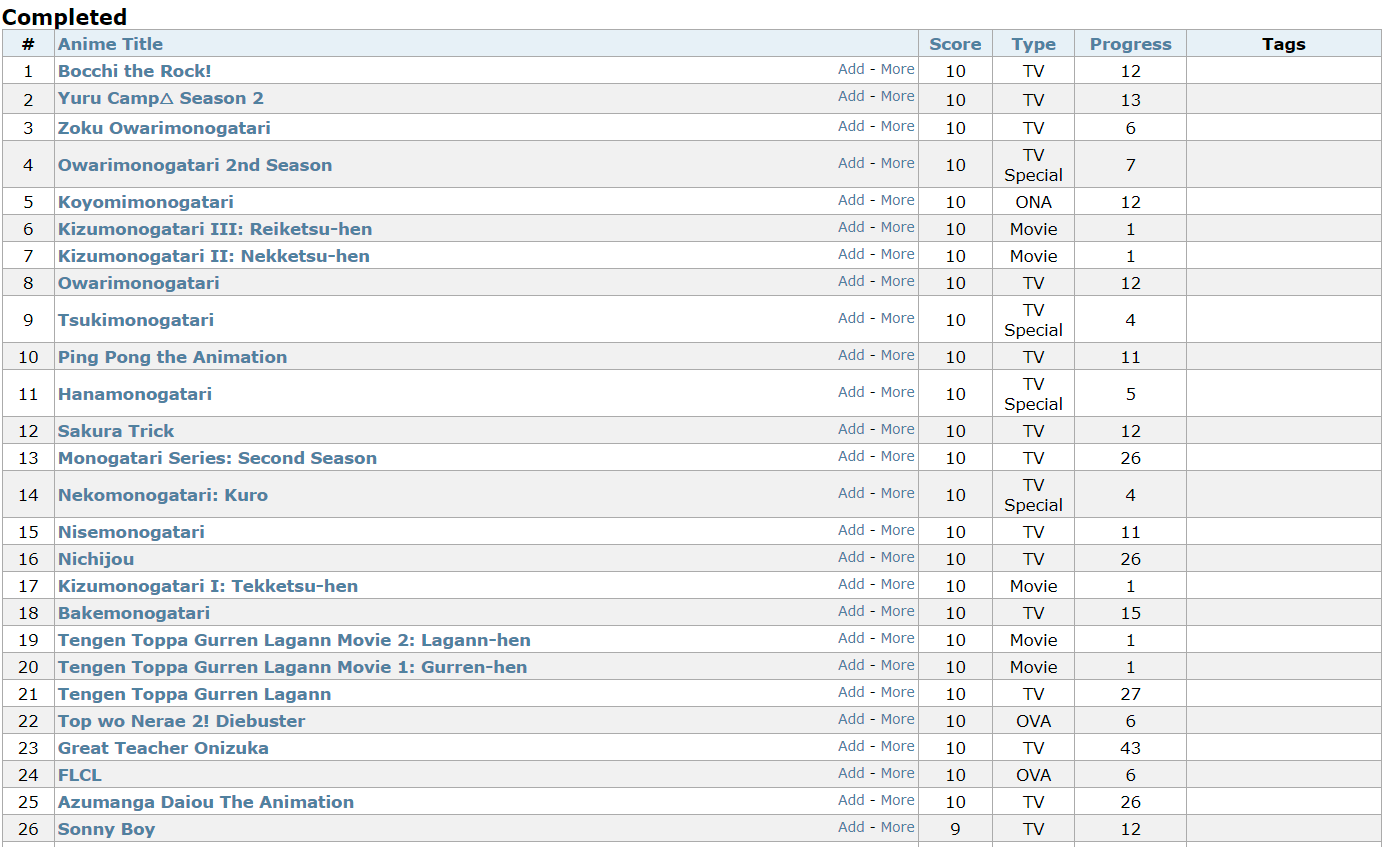Click Add for Sakura Trick row
1385x847 pixels.
click(851, 429)
